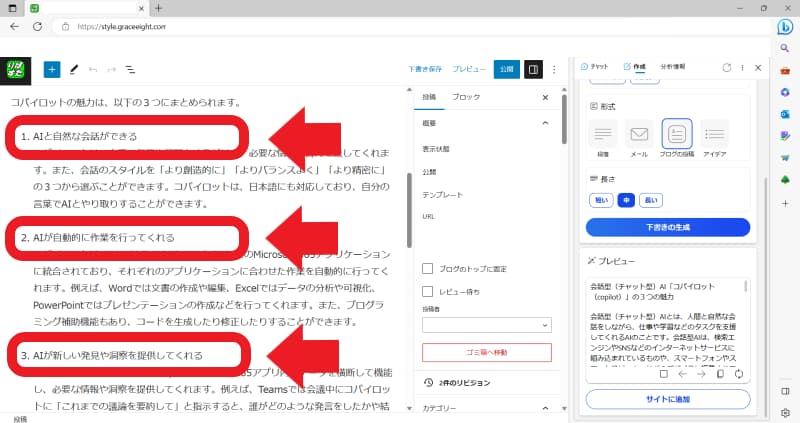The height and width of the screenshot is (423, 800).
Task: Open the Insights tab in Copilot pane
Action: (x=673, y=67)
